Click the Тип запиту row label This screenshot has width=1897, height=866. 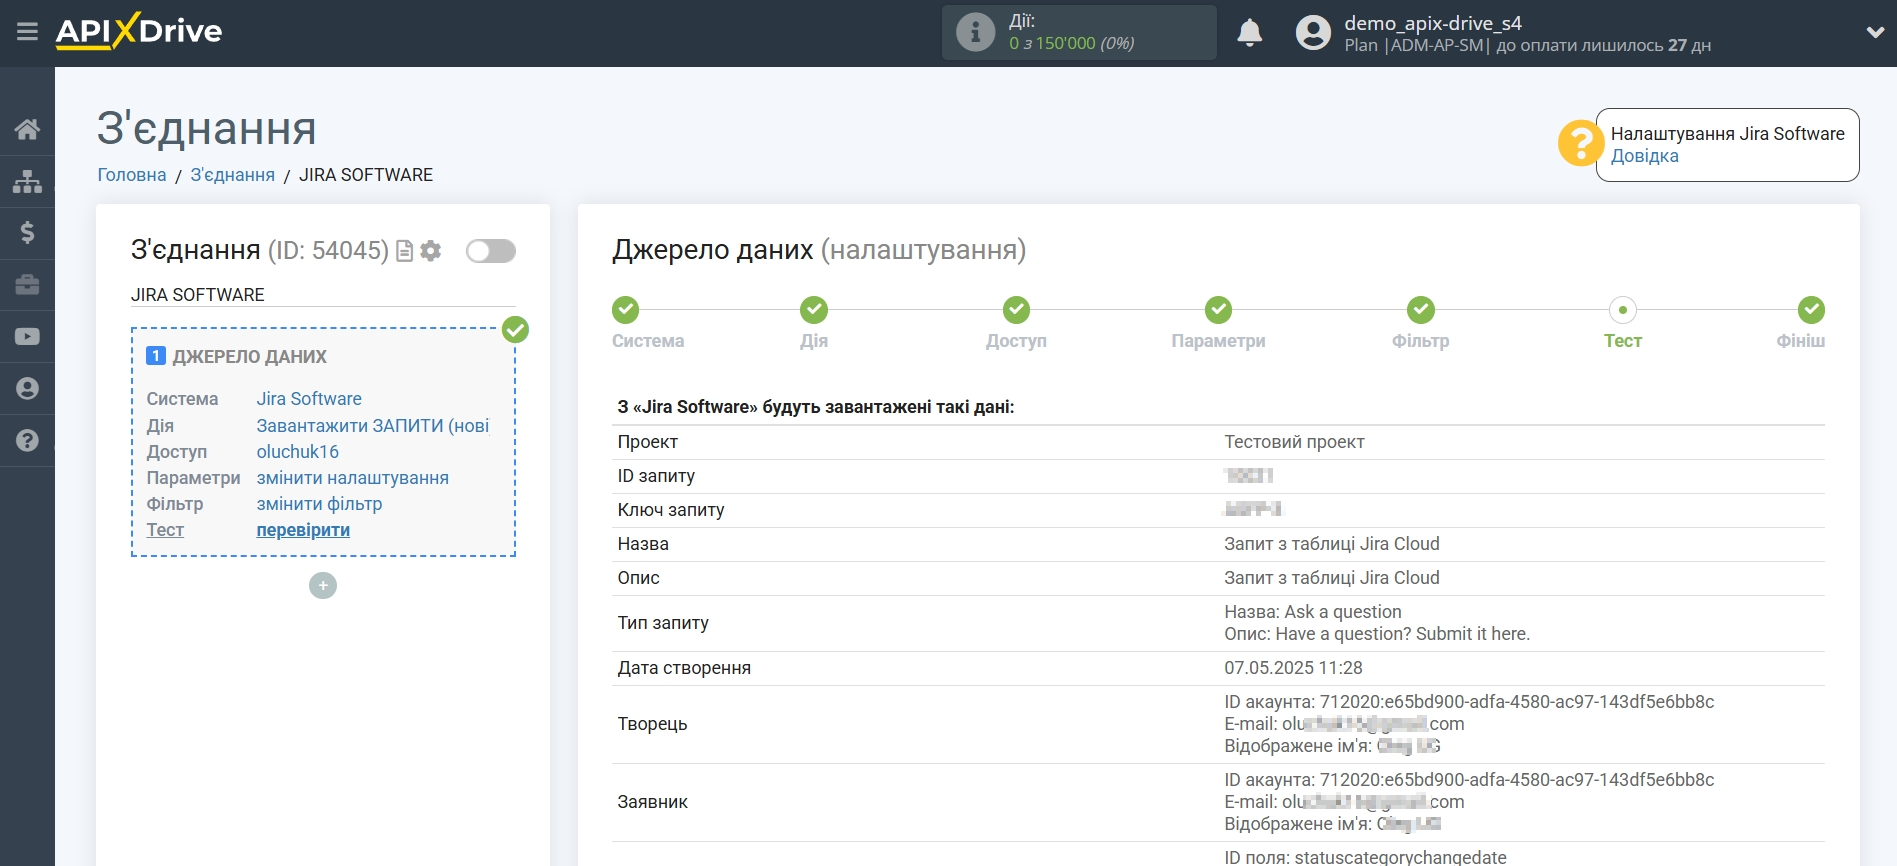pyautogui.click(x=663, y=623)
